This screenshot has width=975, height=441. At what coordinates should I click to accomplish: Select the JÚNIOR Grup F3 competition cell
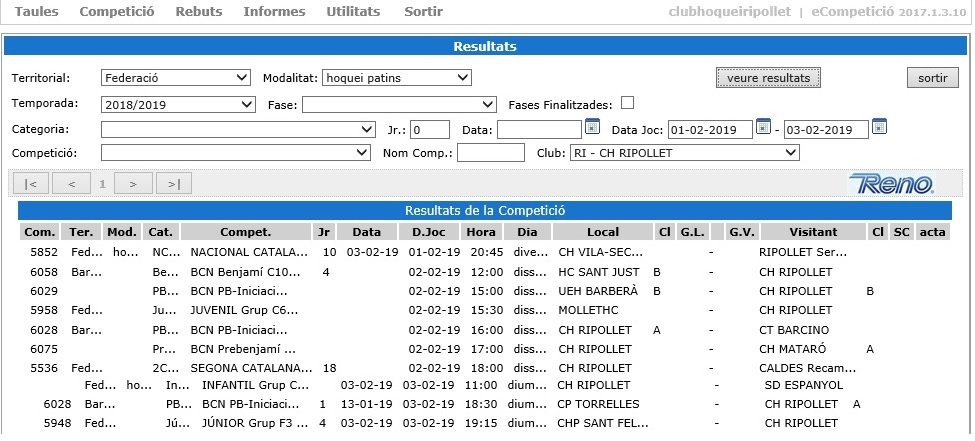click(255, 423)
